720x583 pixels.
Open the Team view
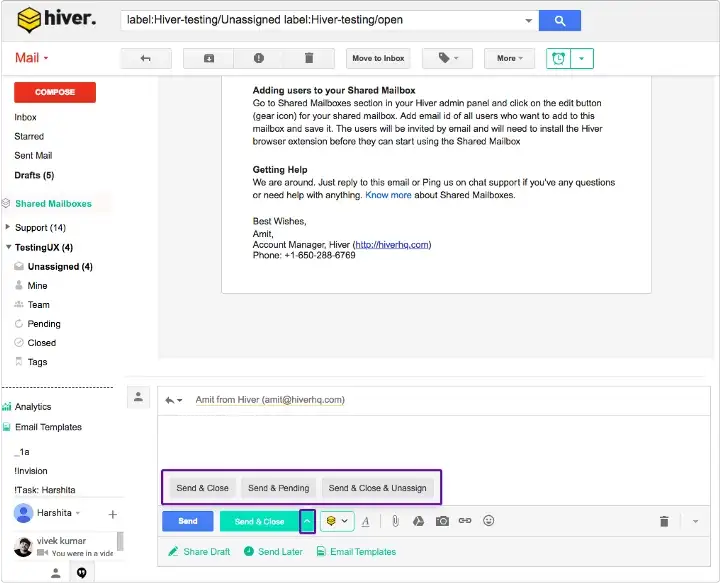(x=38, y=305)
